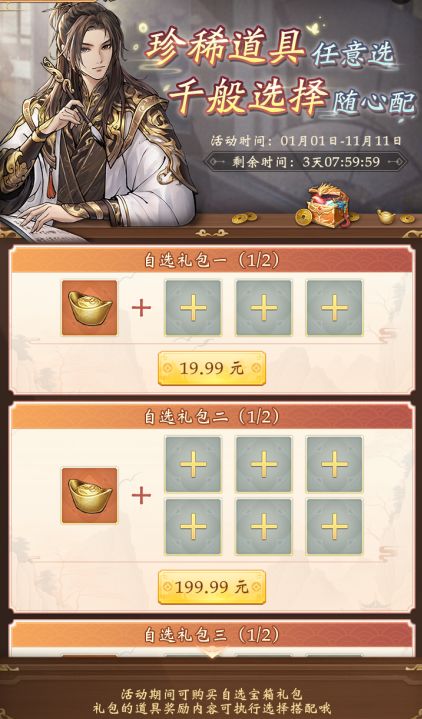Viewport: 422px width, 719px height.
Task: Choose top-left plus slot in 自选礼包二
Action: point(193,465)
